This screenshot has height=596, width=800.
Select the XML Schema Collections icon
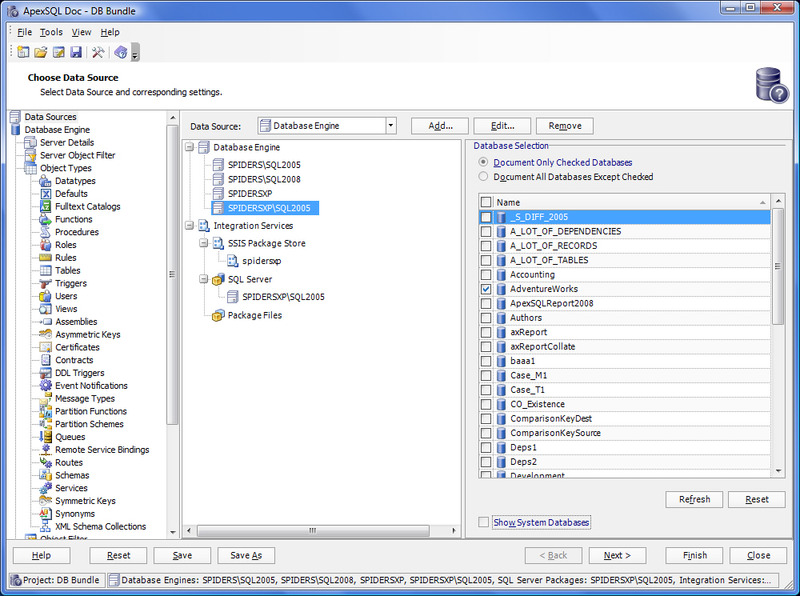pyautogui.click(x=45, y=526)
